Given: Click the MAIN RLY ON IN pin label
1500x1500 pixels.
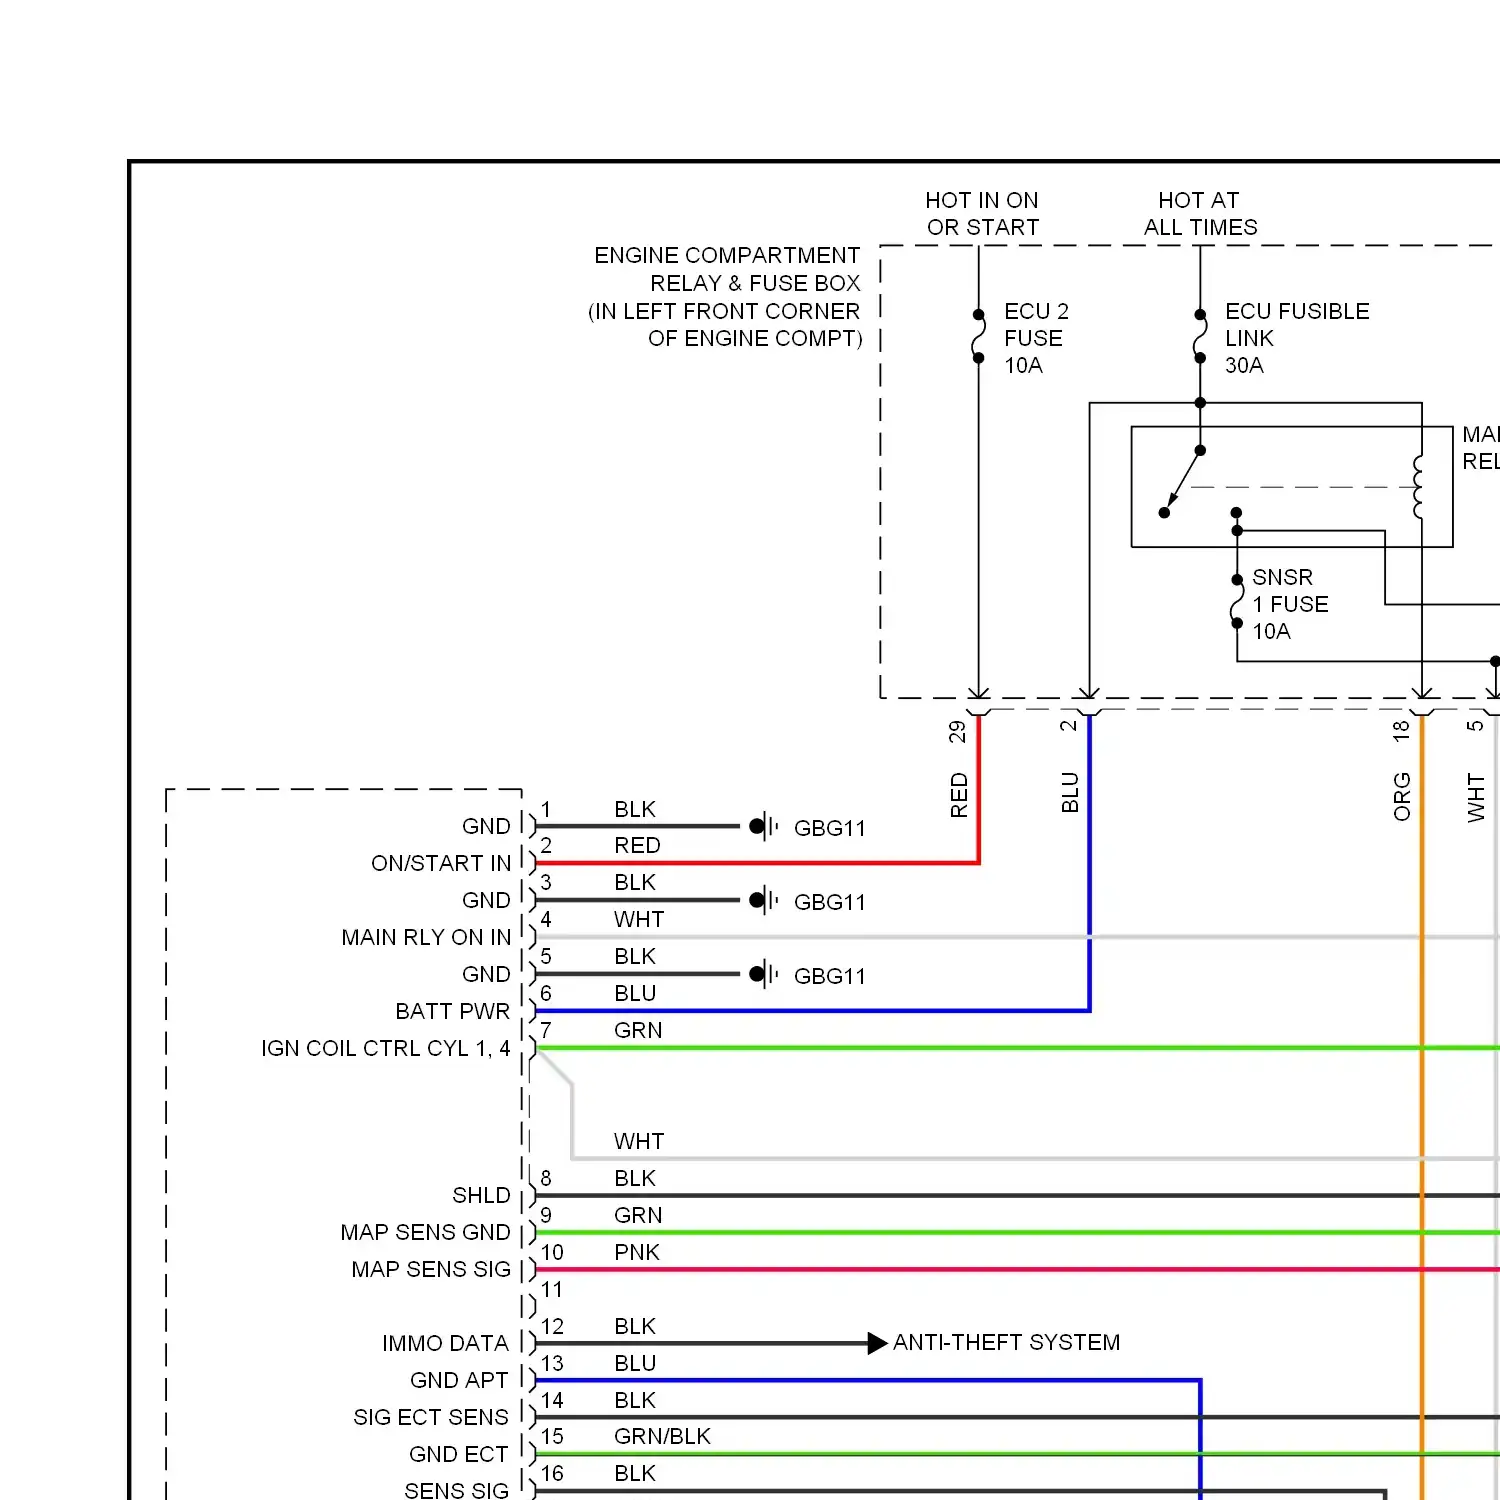Looking at the screenshot, I should tap(426, 937).
